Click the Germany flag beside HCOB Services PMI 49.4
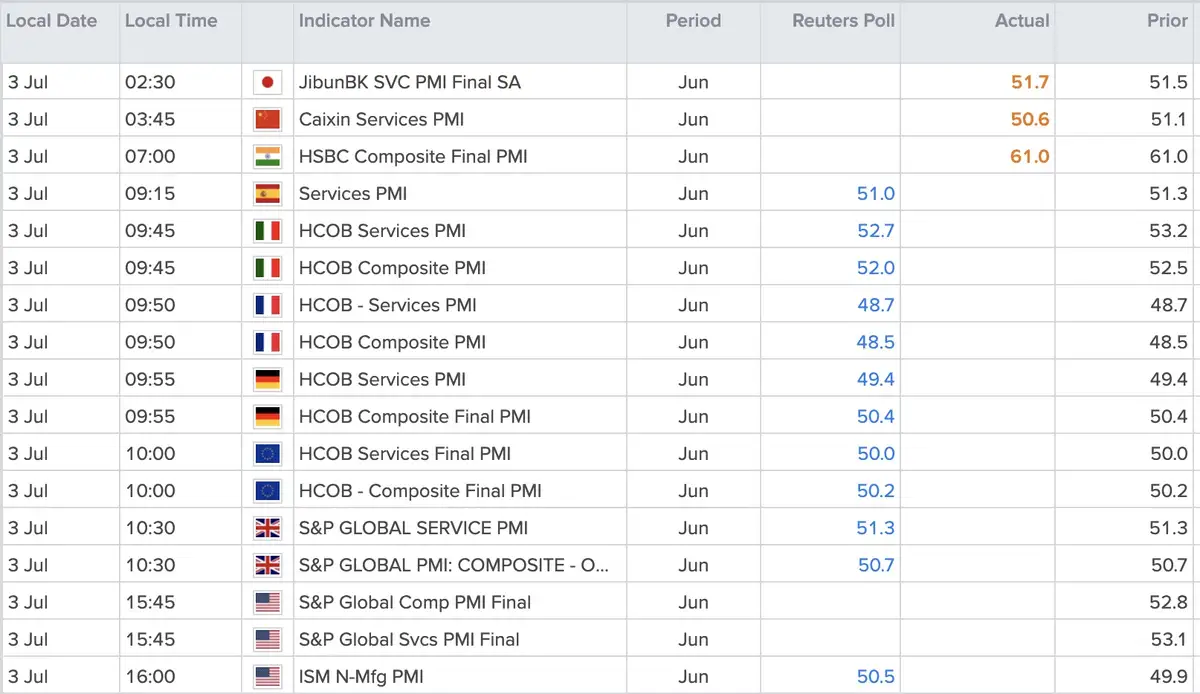 (267, 379)
